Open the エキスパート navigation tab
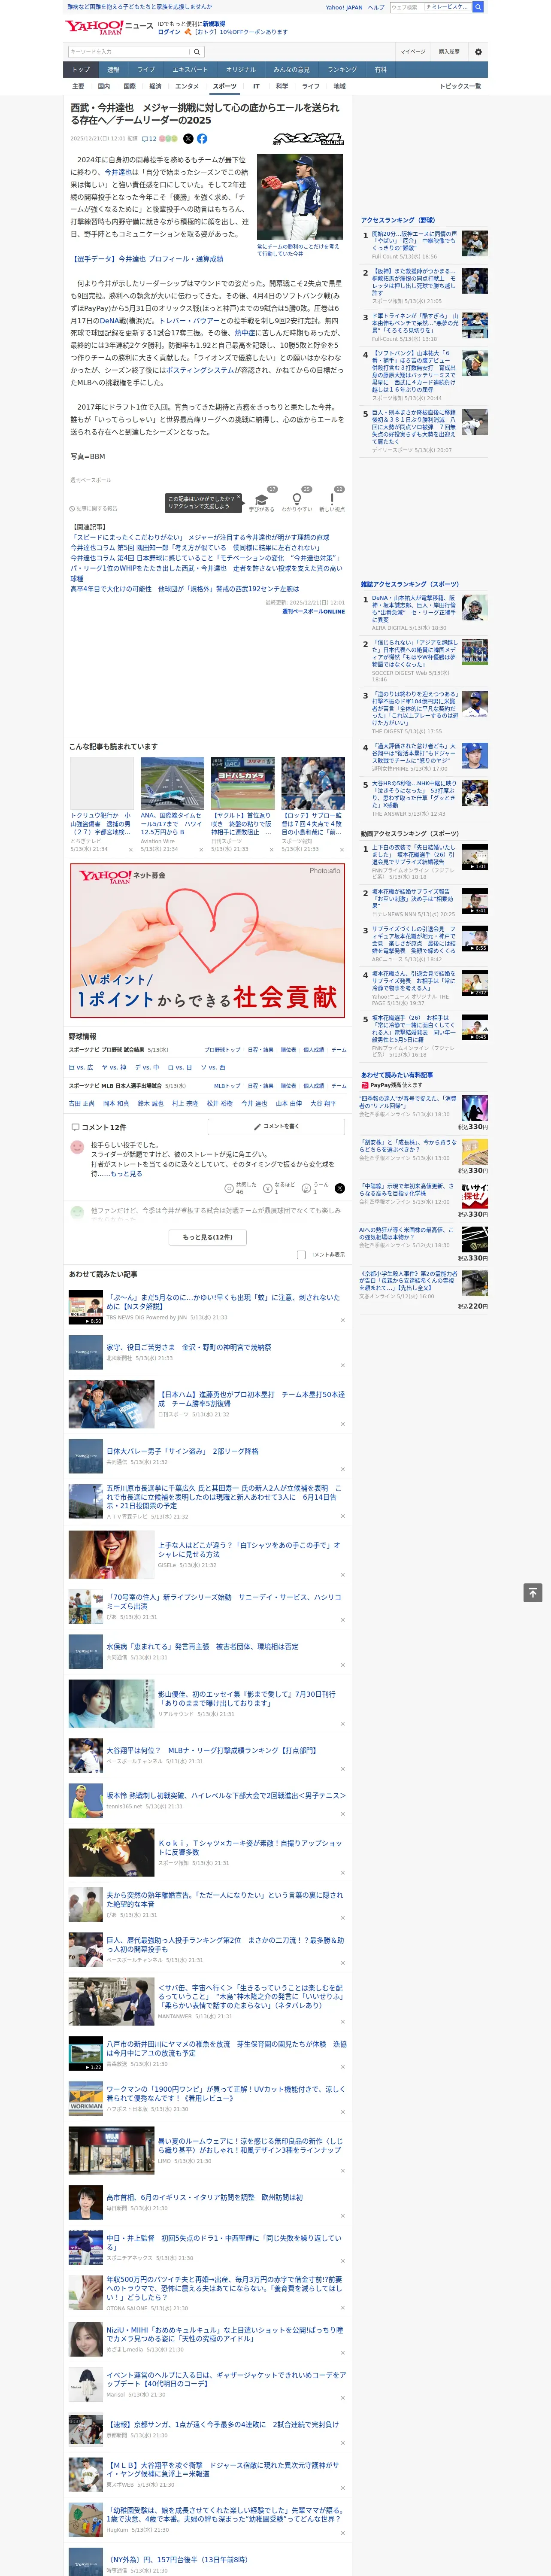This screenshot has width=551, height=2576. point(190,70)
